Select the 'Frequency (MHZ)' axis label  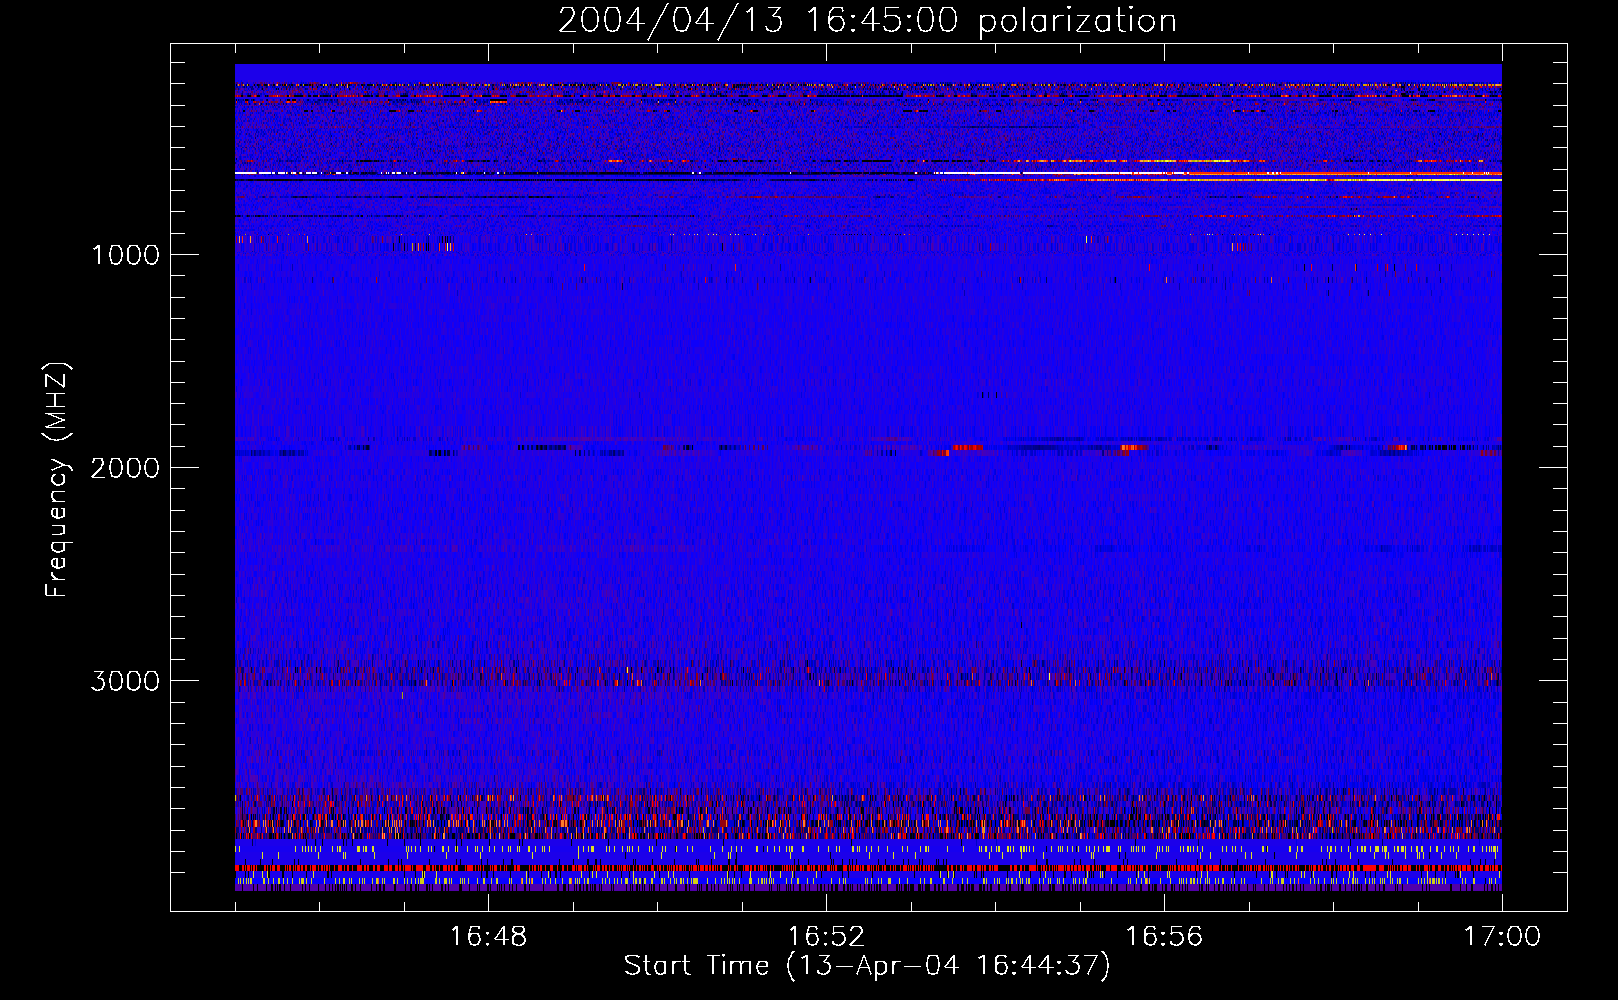[57, 480]
